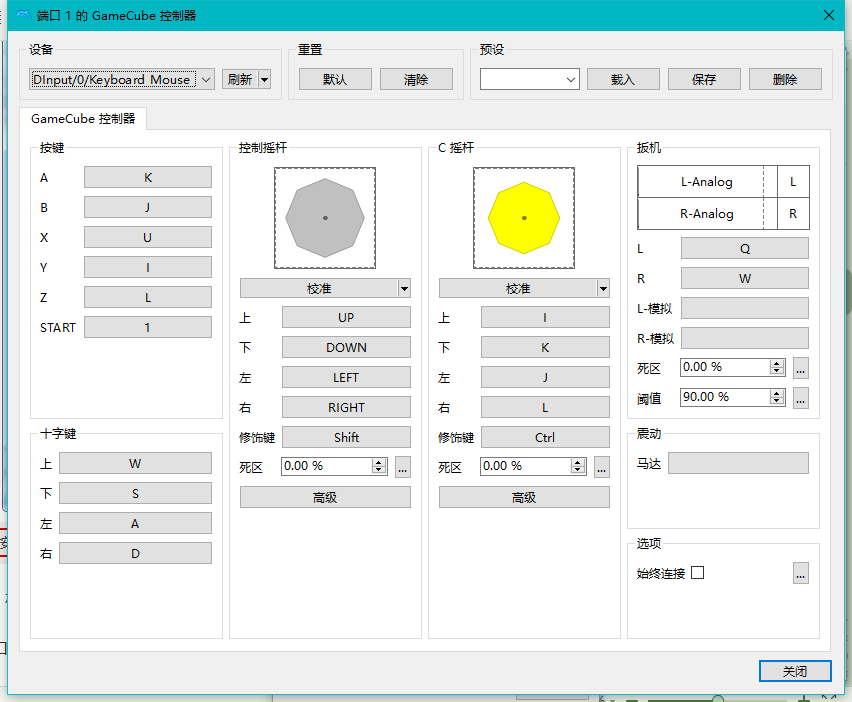Click the L-Analog trigger indicator bar
The height and width of the screenshot is (702, 852).
(x=707, y=181)
